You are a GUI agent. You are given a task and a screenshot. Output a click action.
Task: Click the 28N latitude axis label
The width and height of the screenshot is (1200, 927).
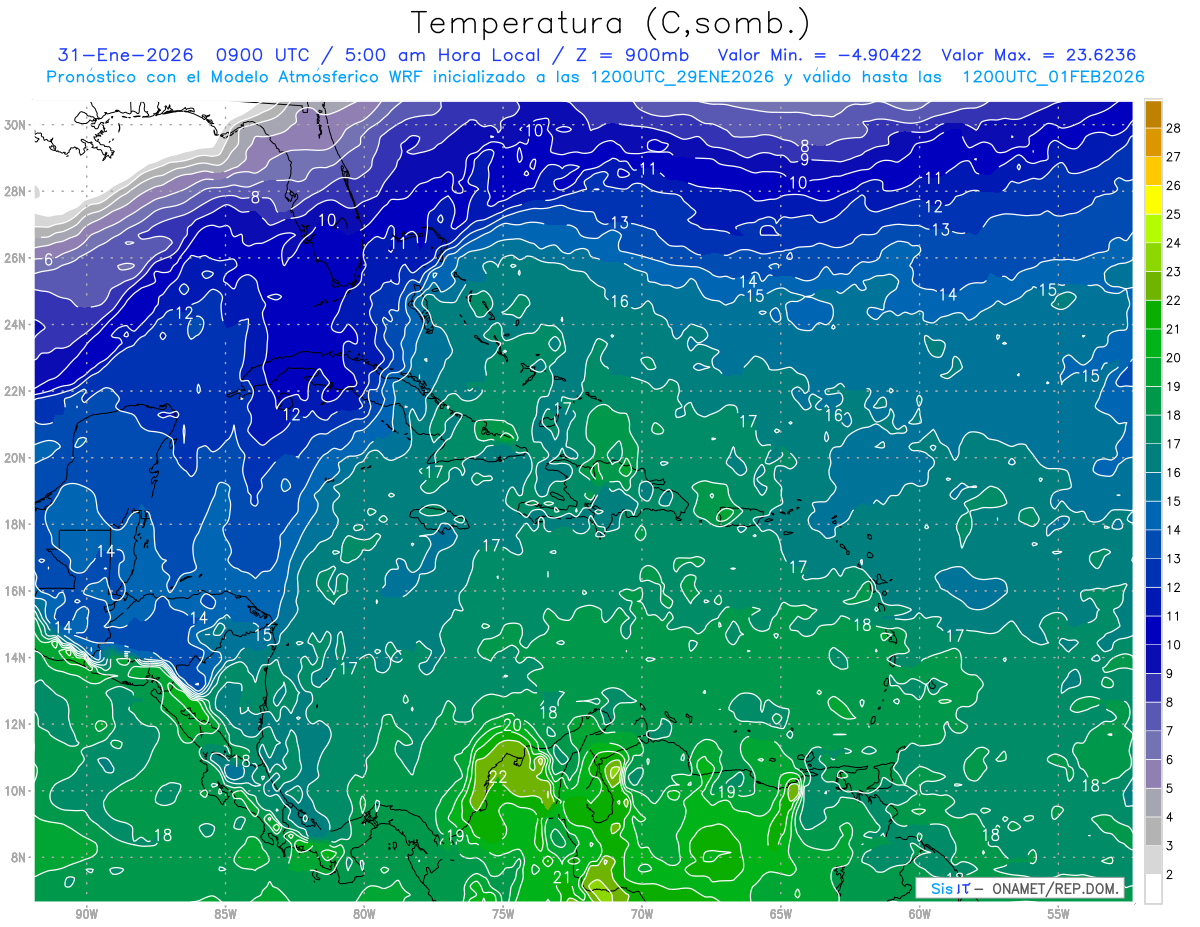pos(16,191)
